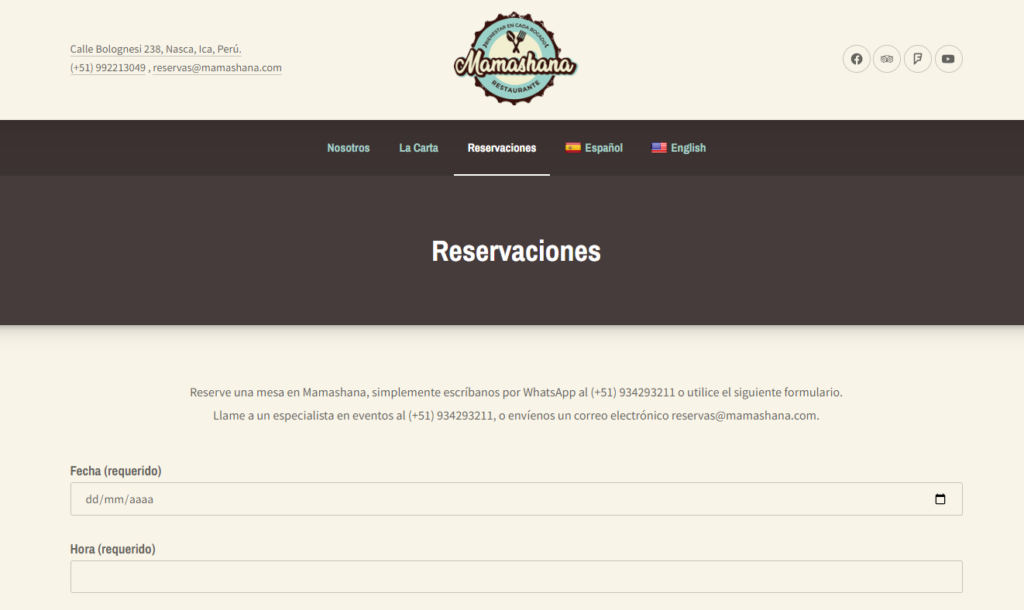
Task: Open the YouTube social icon
Action: tap(948, 59)
